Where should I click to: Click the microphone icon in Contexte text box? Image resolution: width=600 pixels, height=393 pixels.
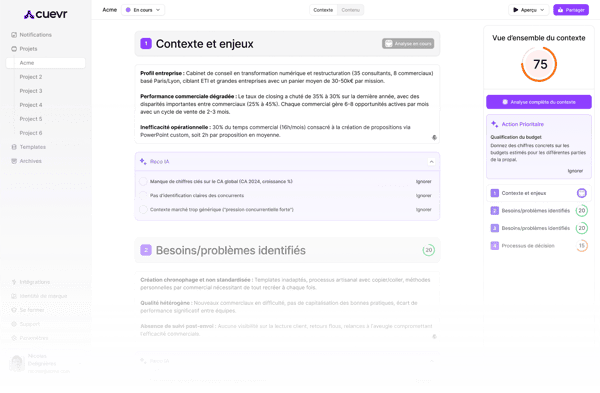coord(434,138)
